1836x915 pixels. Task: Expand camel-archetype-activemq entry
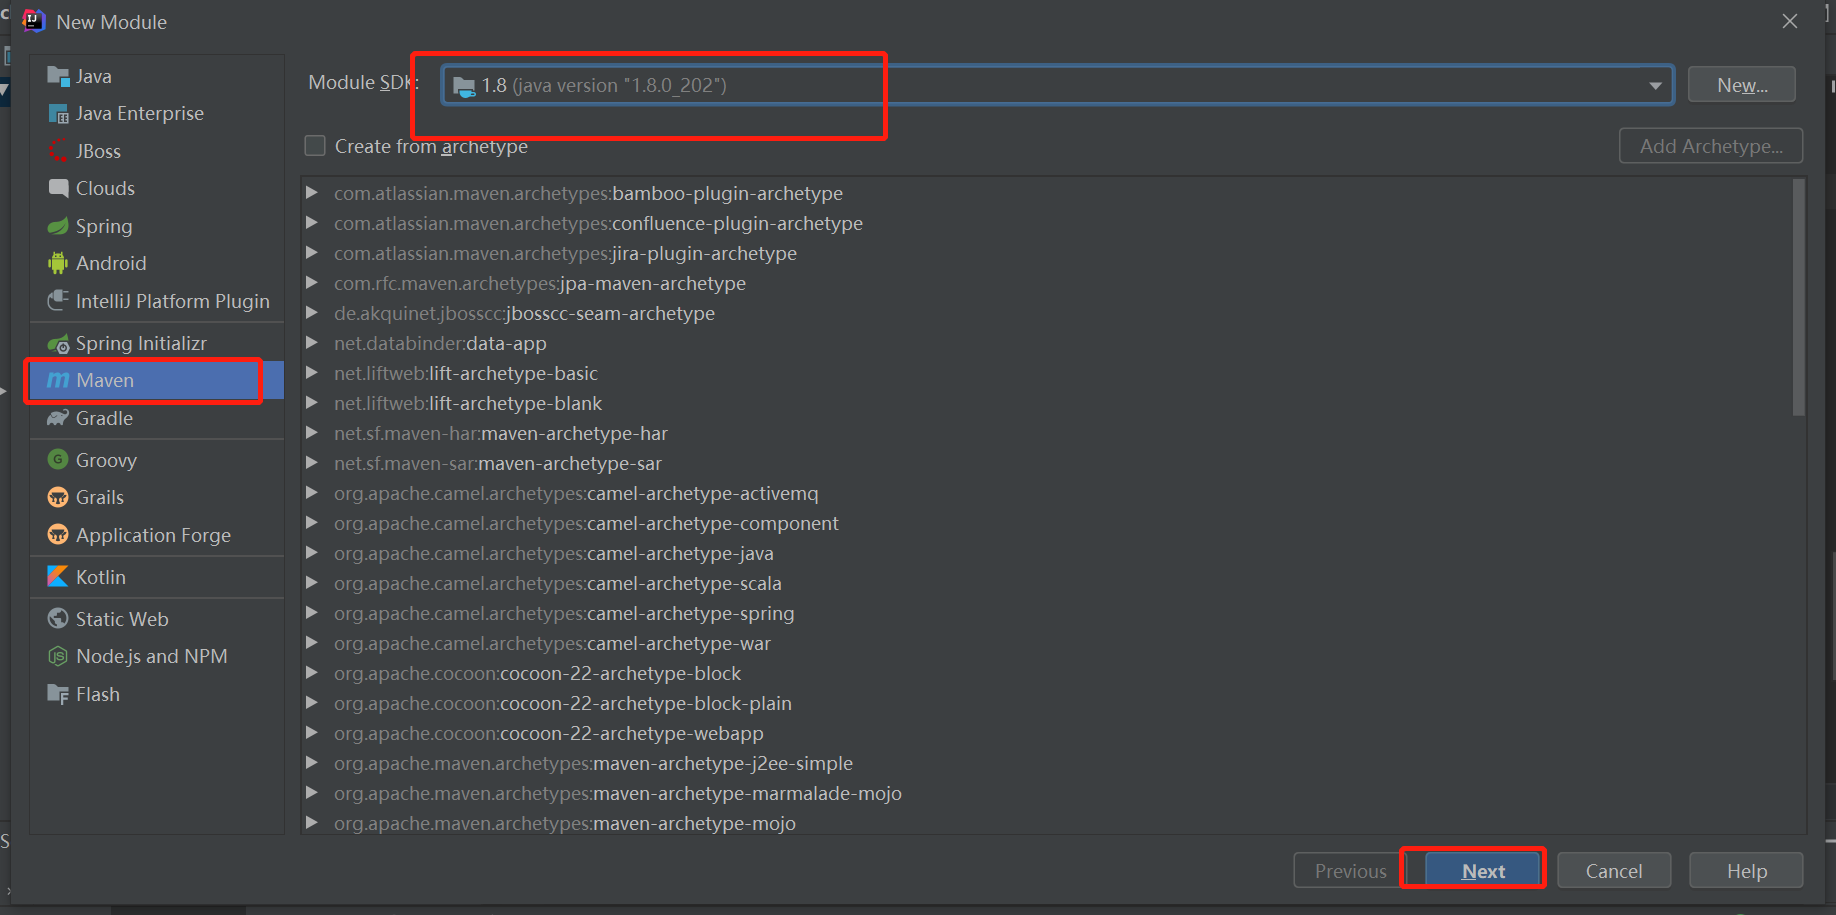[312, 492]
